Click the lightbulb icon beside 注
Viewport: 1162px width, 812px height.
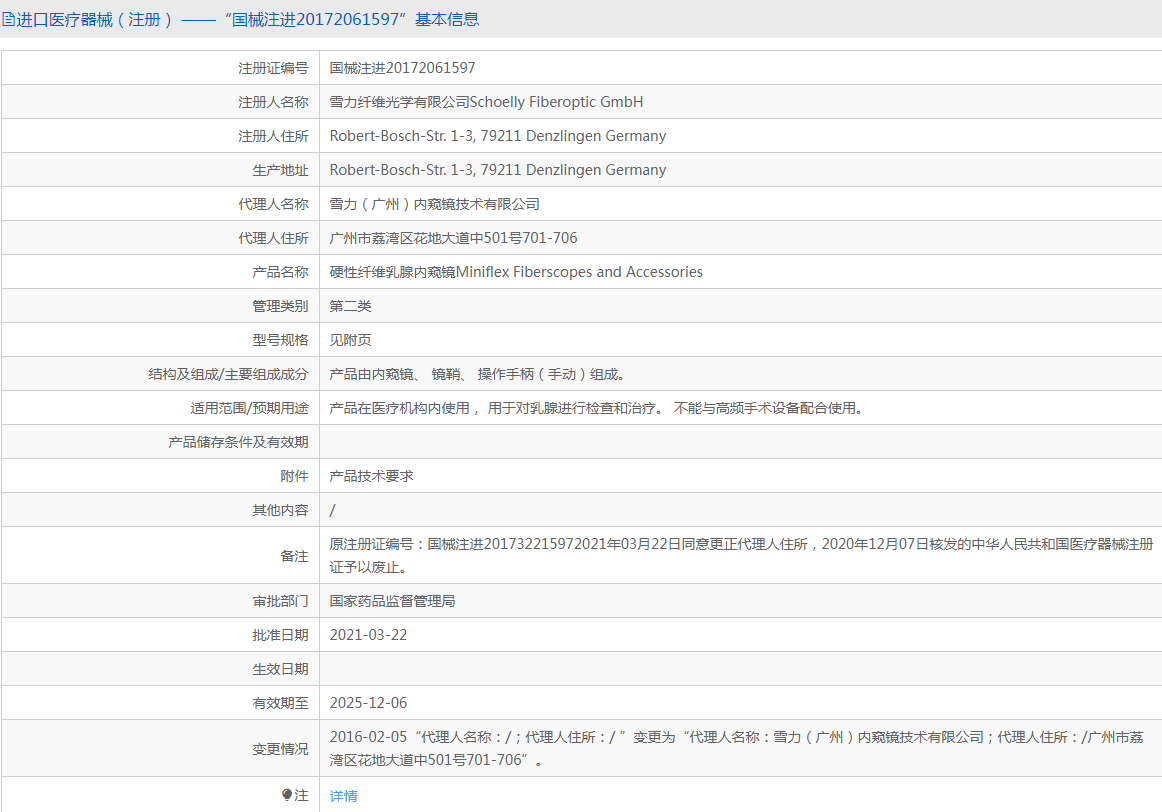pos(287,795)
